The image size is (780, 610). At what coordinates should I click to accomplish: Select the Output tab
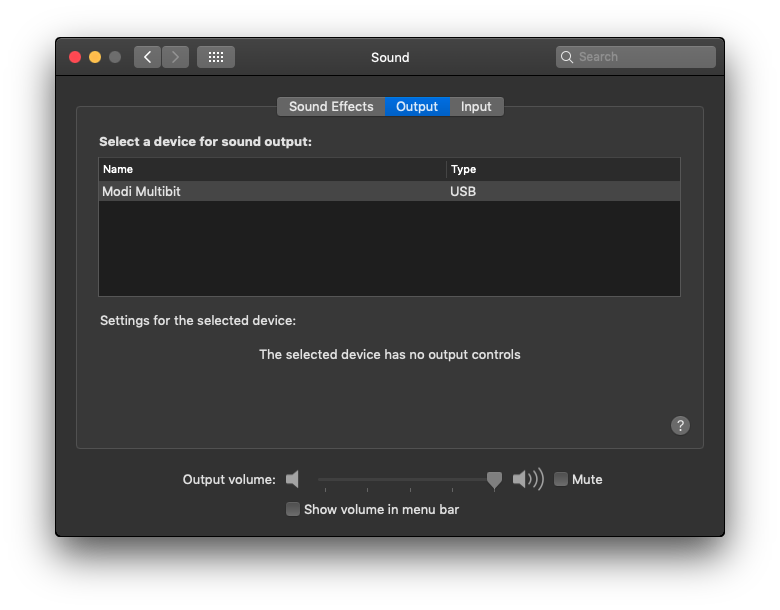click(417, 106)
